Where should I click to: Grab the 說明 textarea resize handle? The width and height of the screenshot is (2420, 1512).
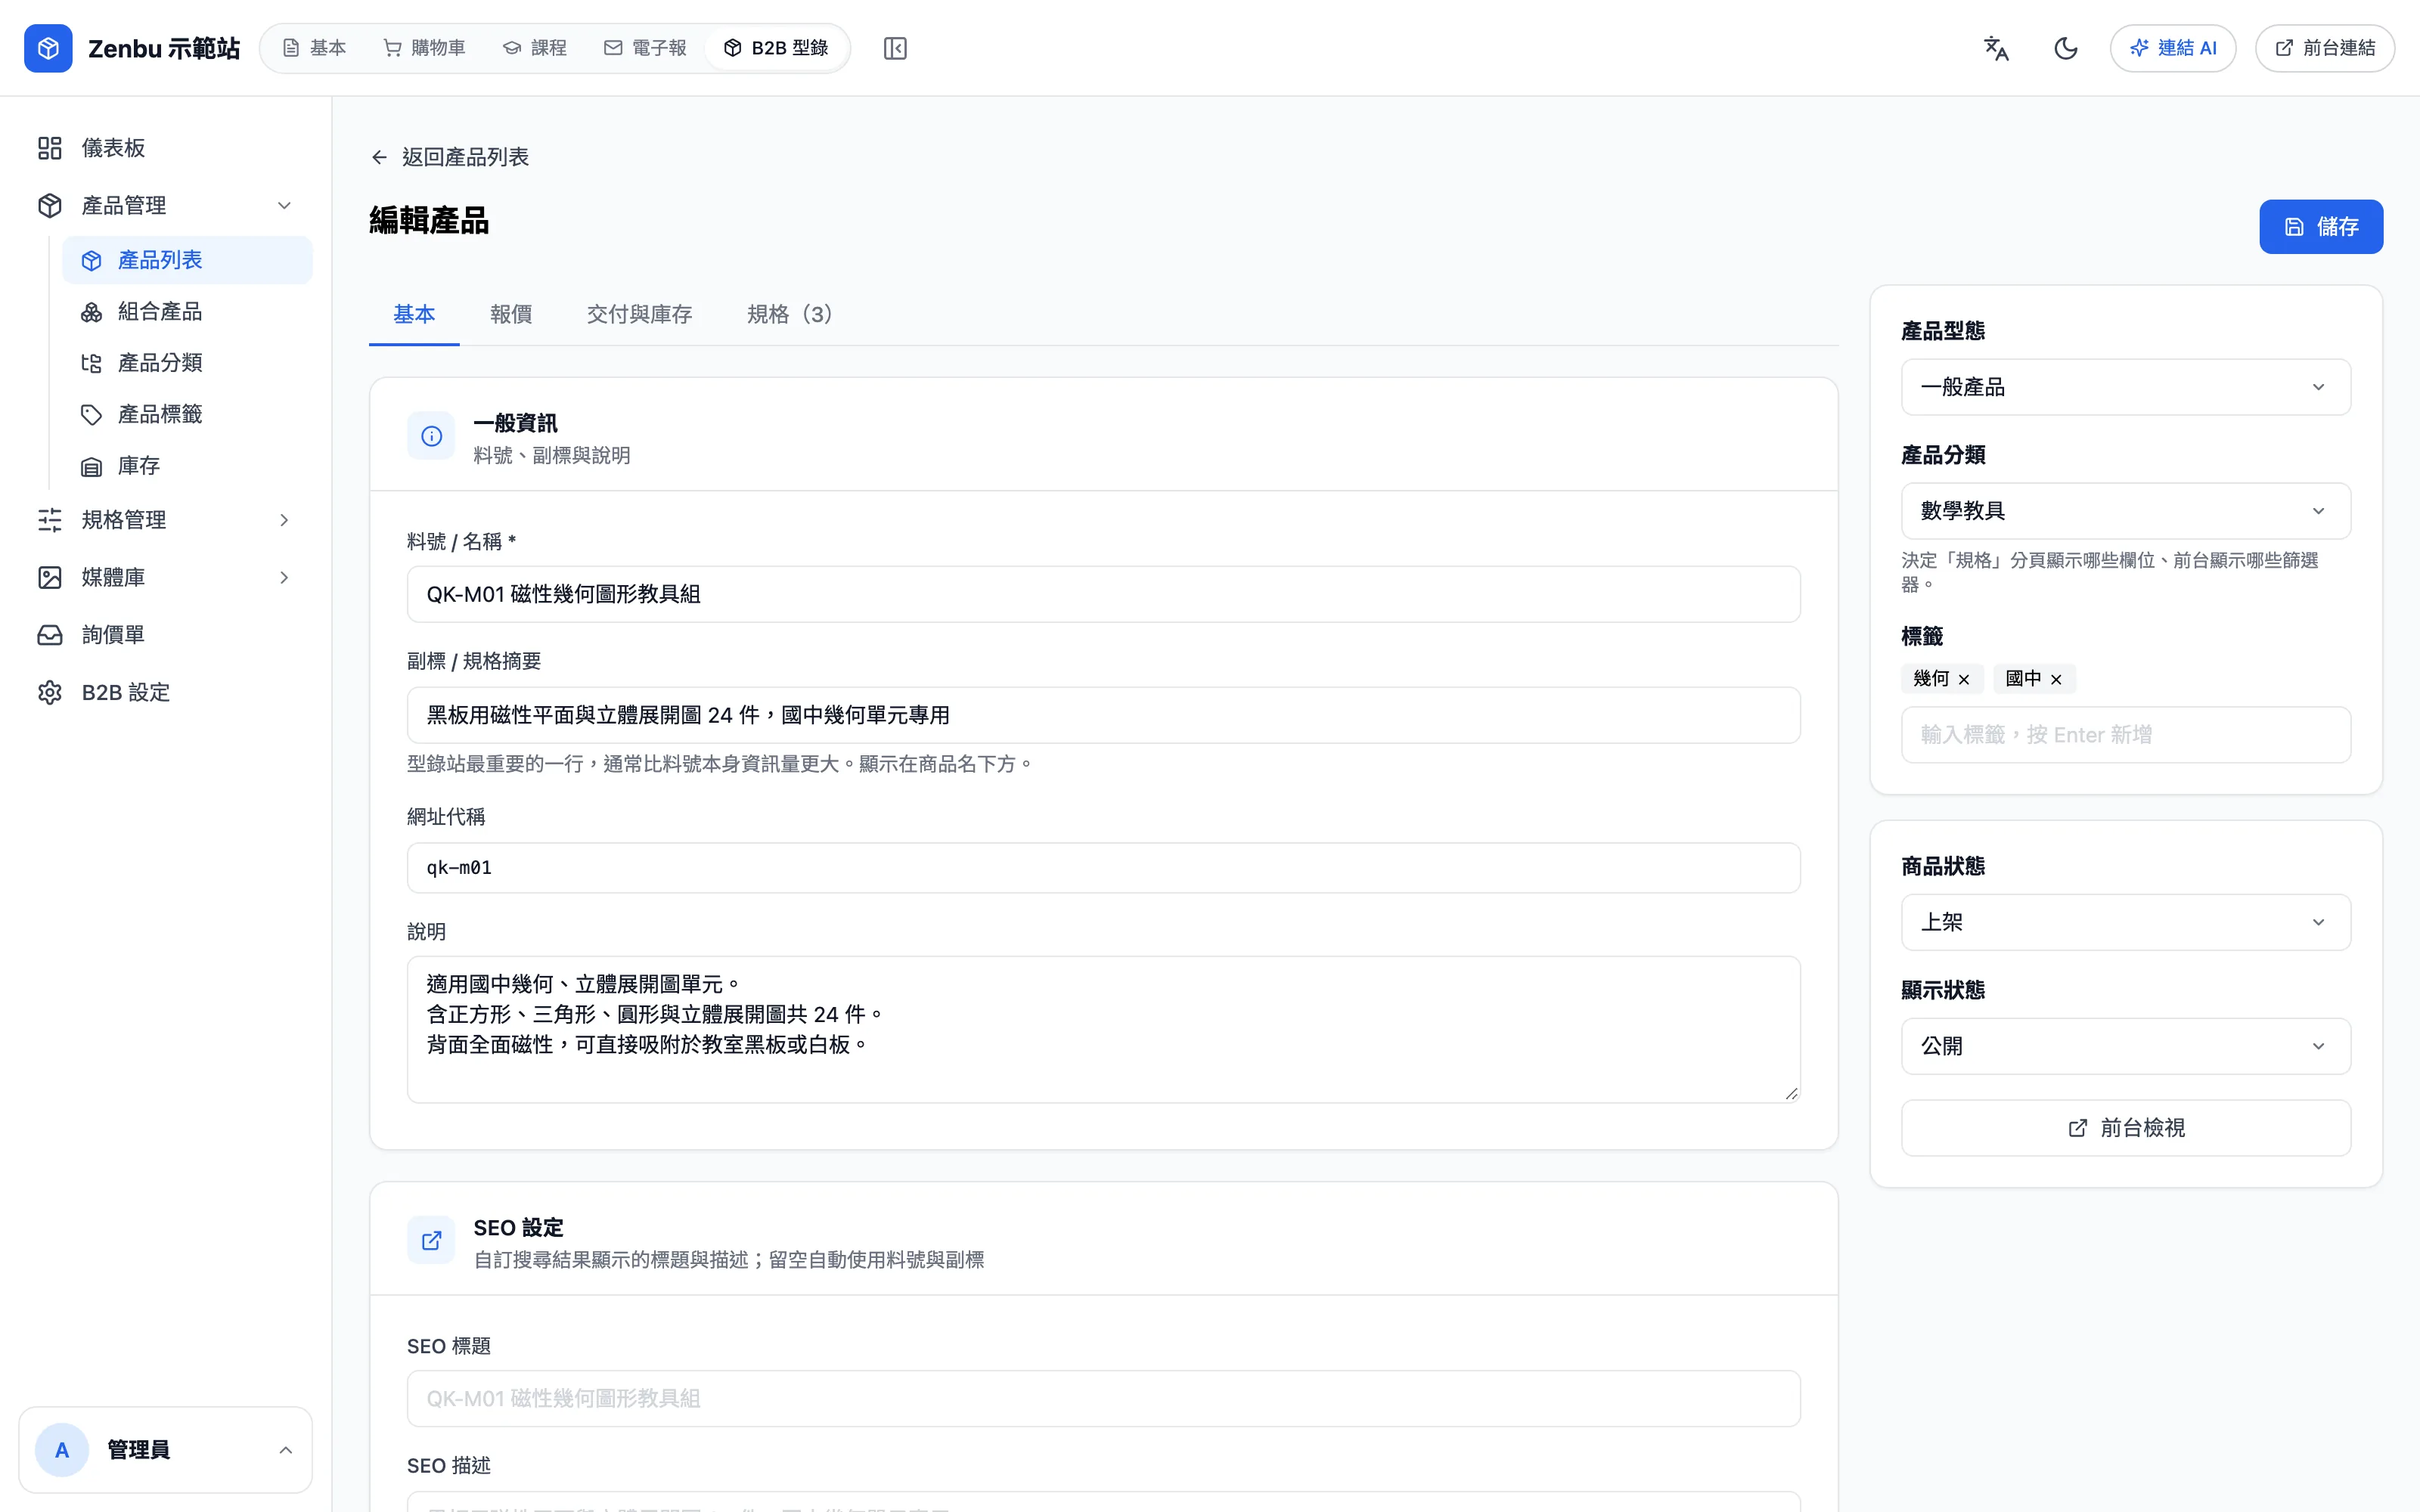tap(1791, 1094)
